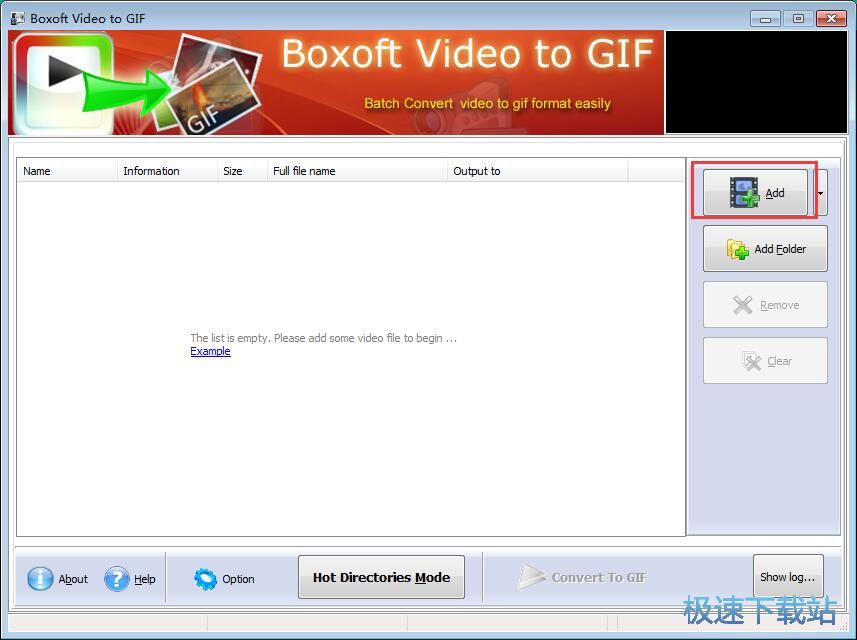Click the Remove button

(765, 305)
